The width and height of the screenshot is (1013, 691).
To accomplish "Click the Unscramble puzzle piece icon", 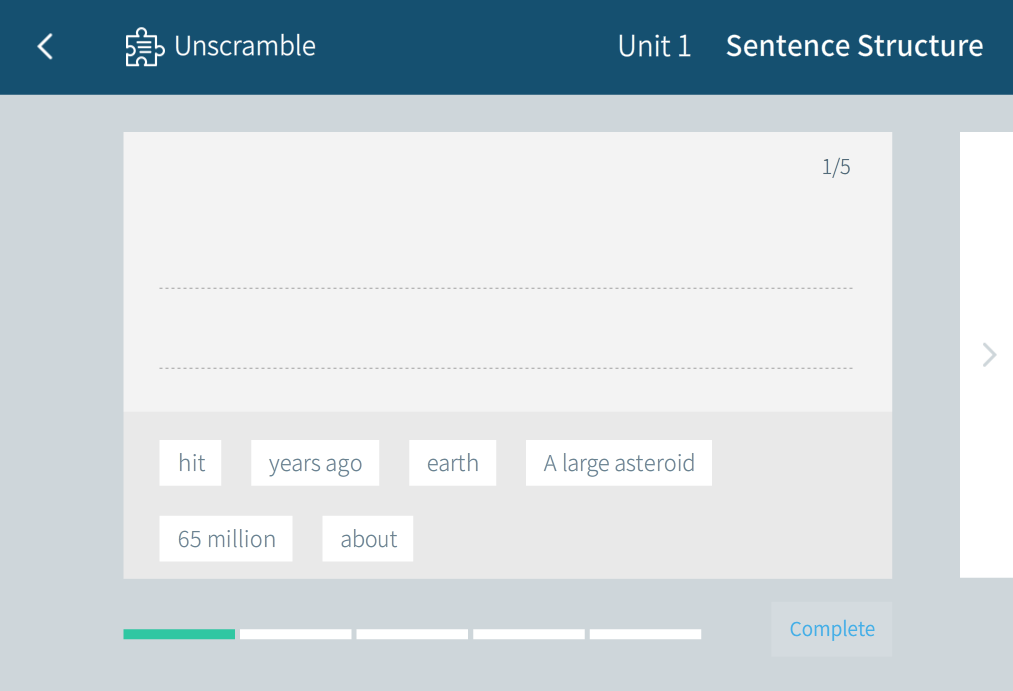I will coord(144,47).
